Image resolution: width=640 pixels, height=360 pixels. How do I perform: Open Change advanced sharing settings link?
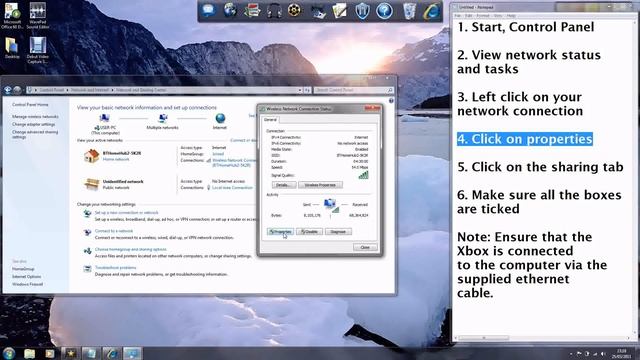click(35, 134)
